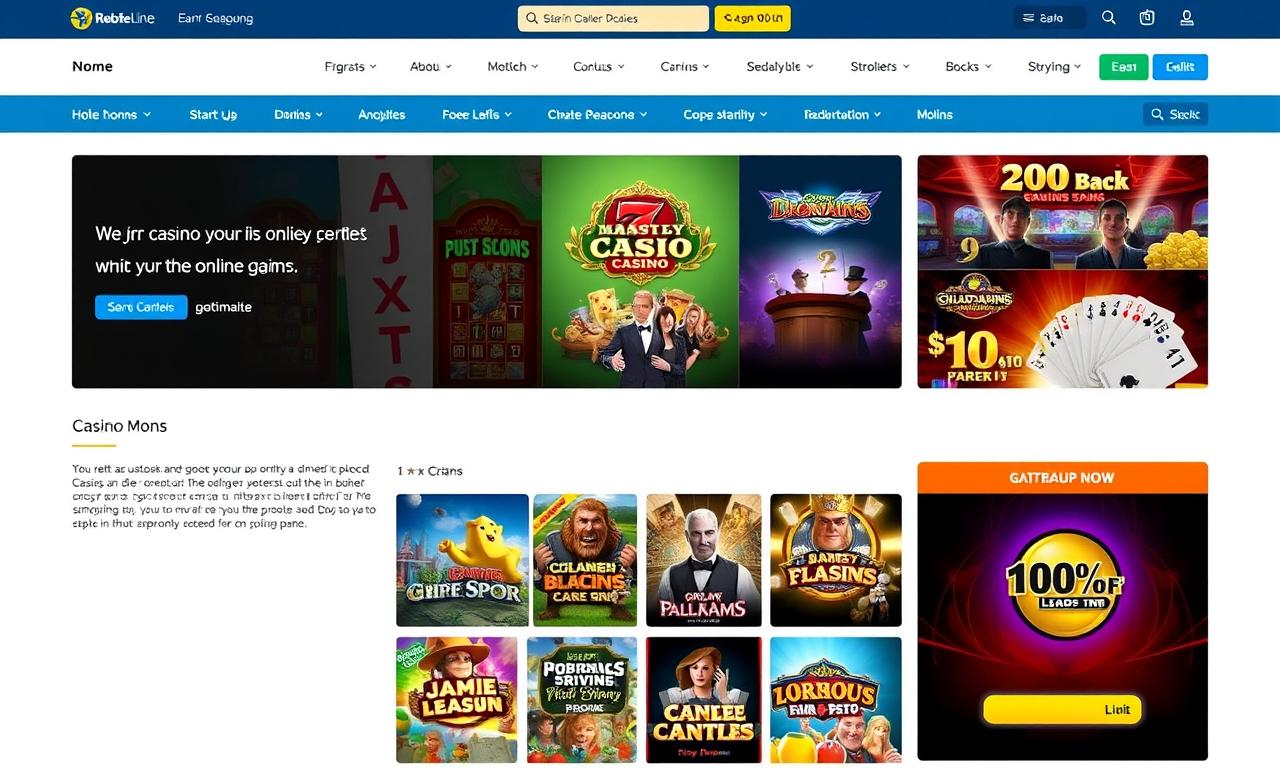Expand the Frgrats dropdown menu
Screen dimensions: 1280x768
[351, 66]
